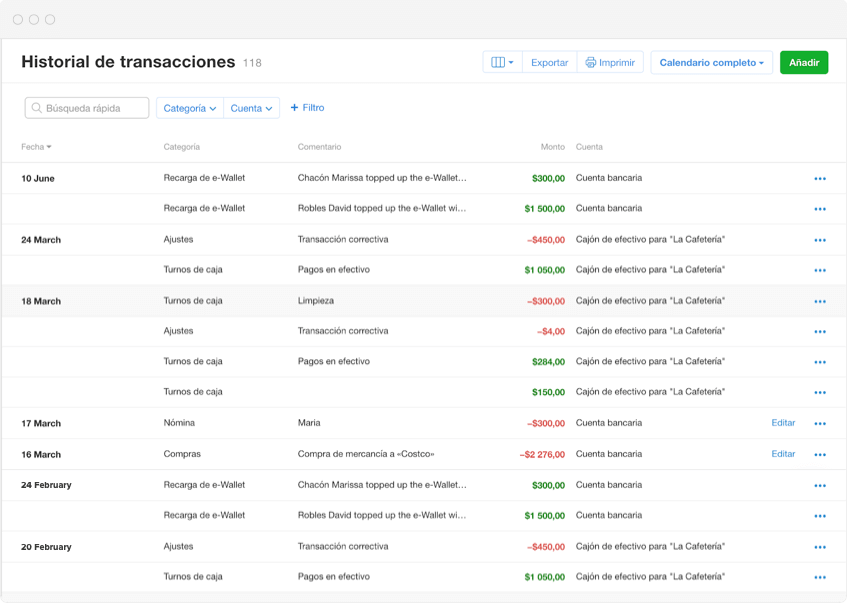Open more options for the 24 March $1 050,00 row
This screenshot has width=847, height=603.
coord(820,270)
